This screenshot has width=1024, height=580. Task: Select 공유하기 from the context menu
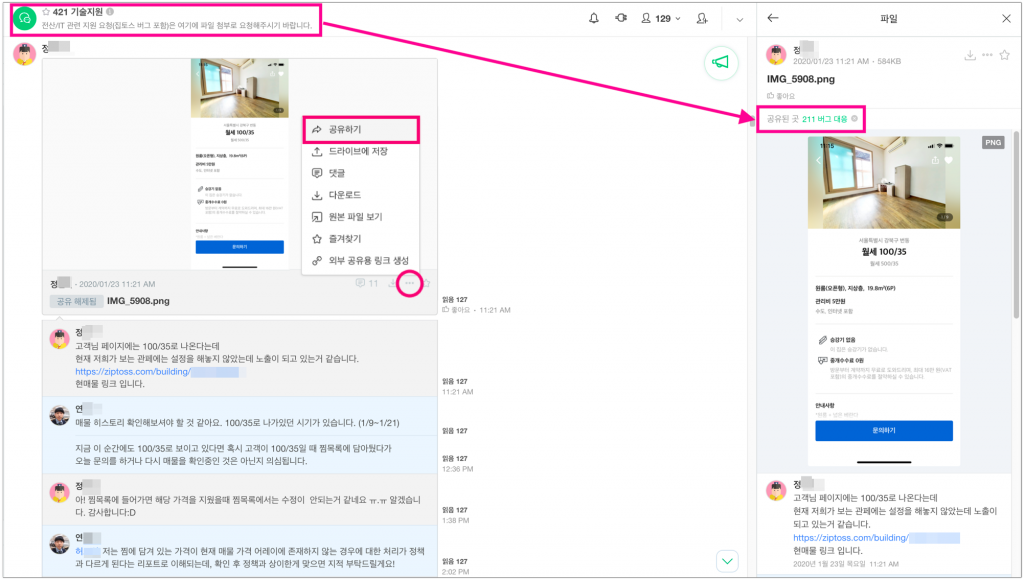click(x=360, y=129)
